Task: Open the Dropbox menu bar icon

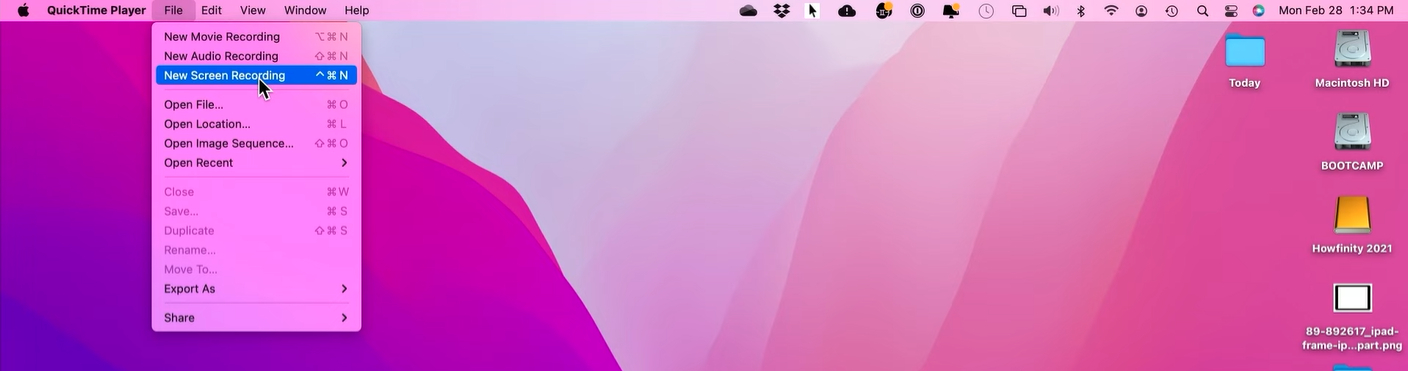Action: coord(782,10)
